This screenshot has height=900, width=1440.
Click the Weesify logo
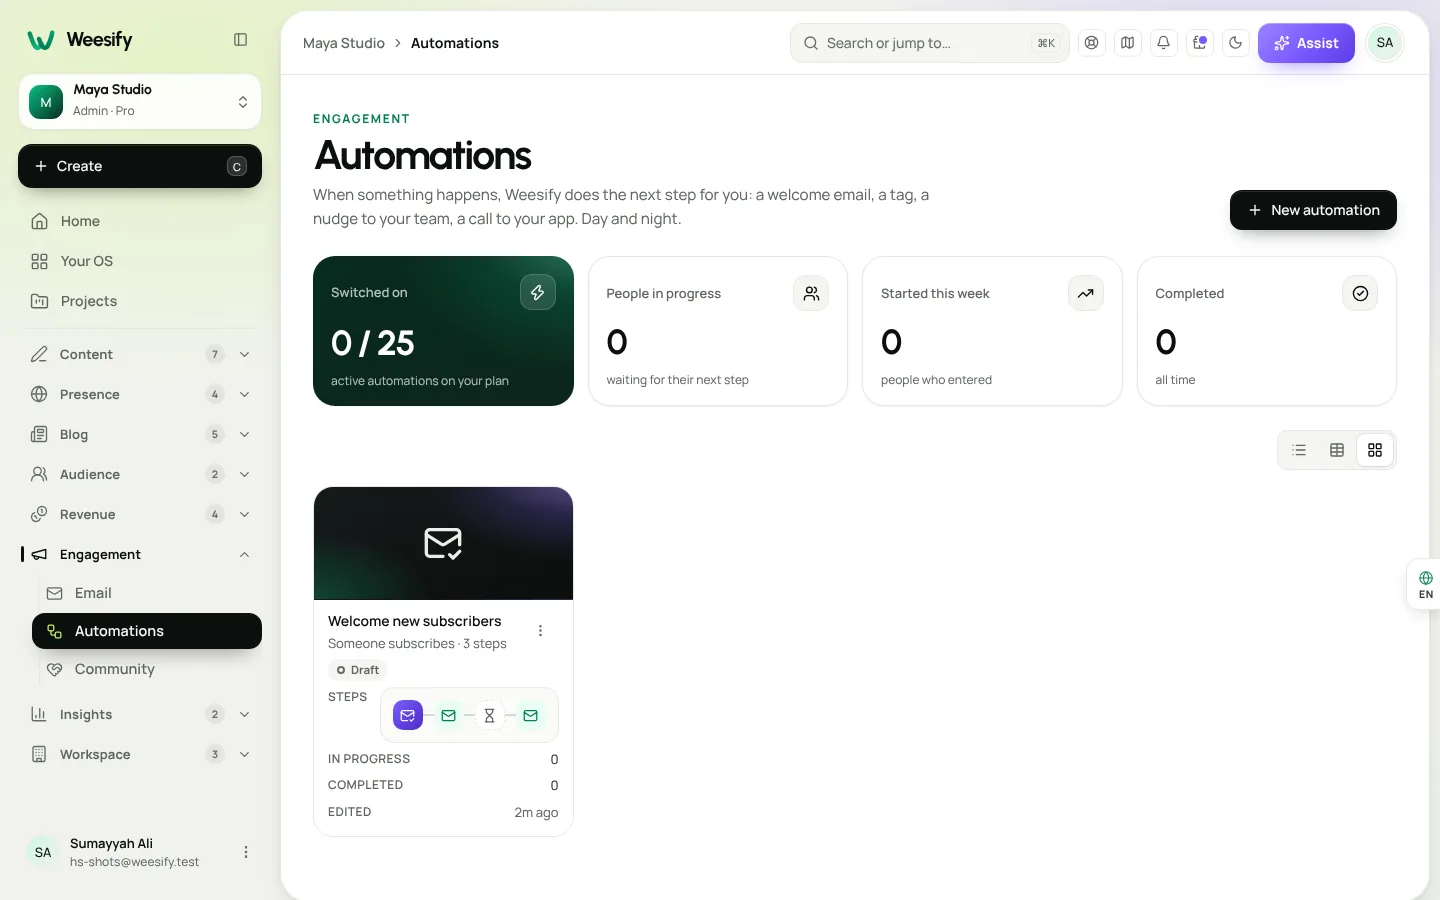[x=80, y=40]
